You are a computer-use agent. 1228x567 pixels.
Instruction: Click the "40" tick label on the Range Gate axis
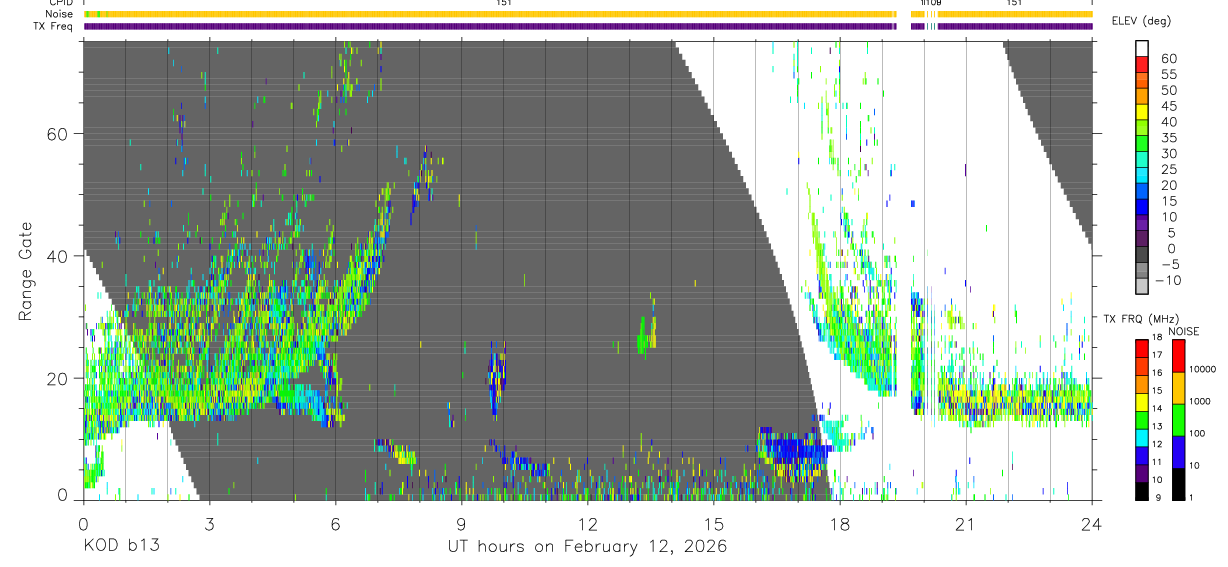click(x=57, y=256)
